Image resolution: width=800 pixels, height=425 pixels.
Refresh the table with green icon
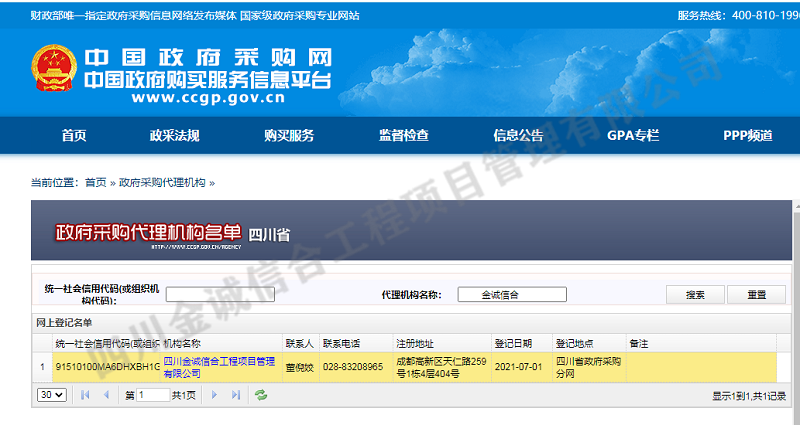[261, 395]
